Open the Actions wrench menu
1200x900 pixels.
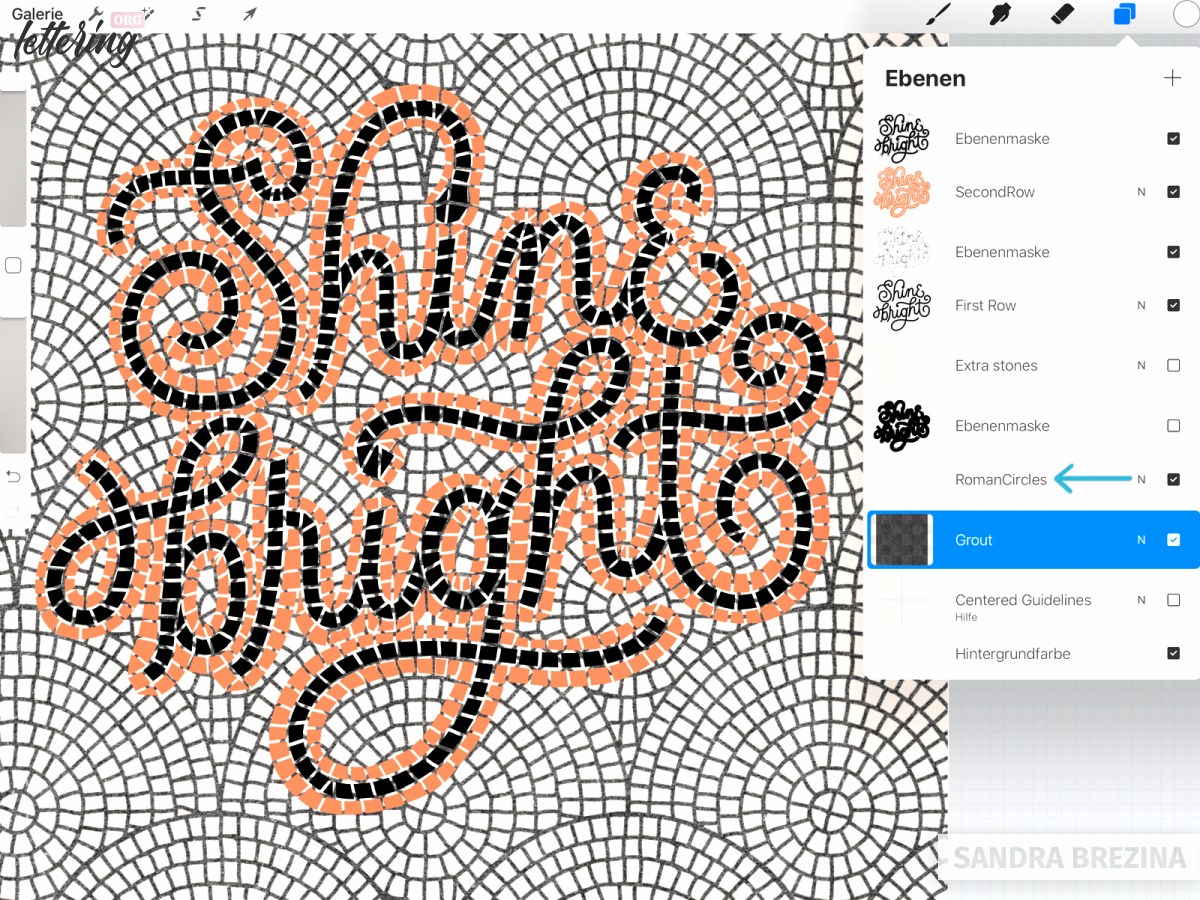[x=97, y=14]
